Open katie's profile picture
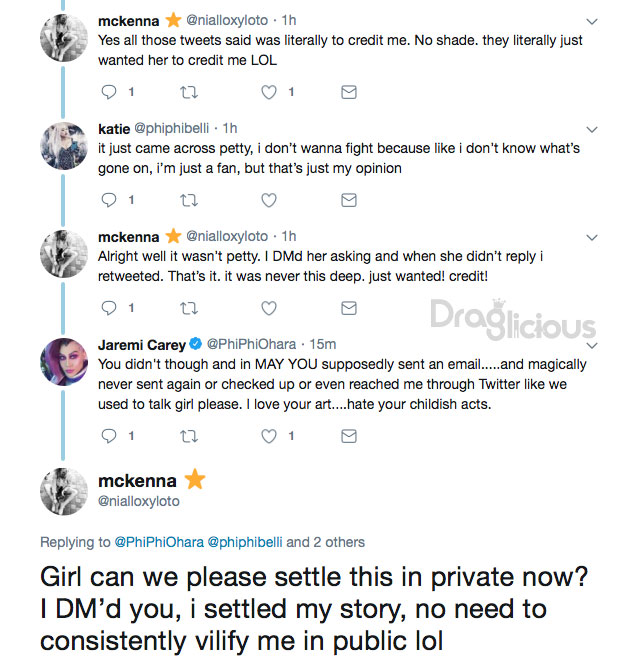This screenshot has width=639, height=667. [x=64, y=146]
